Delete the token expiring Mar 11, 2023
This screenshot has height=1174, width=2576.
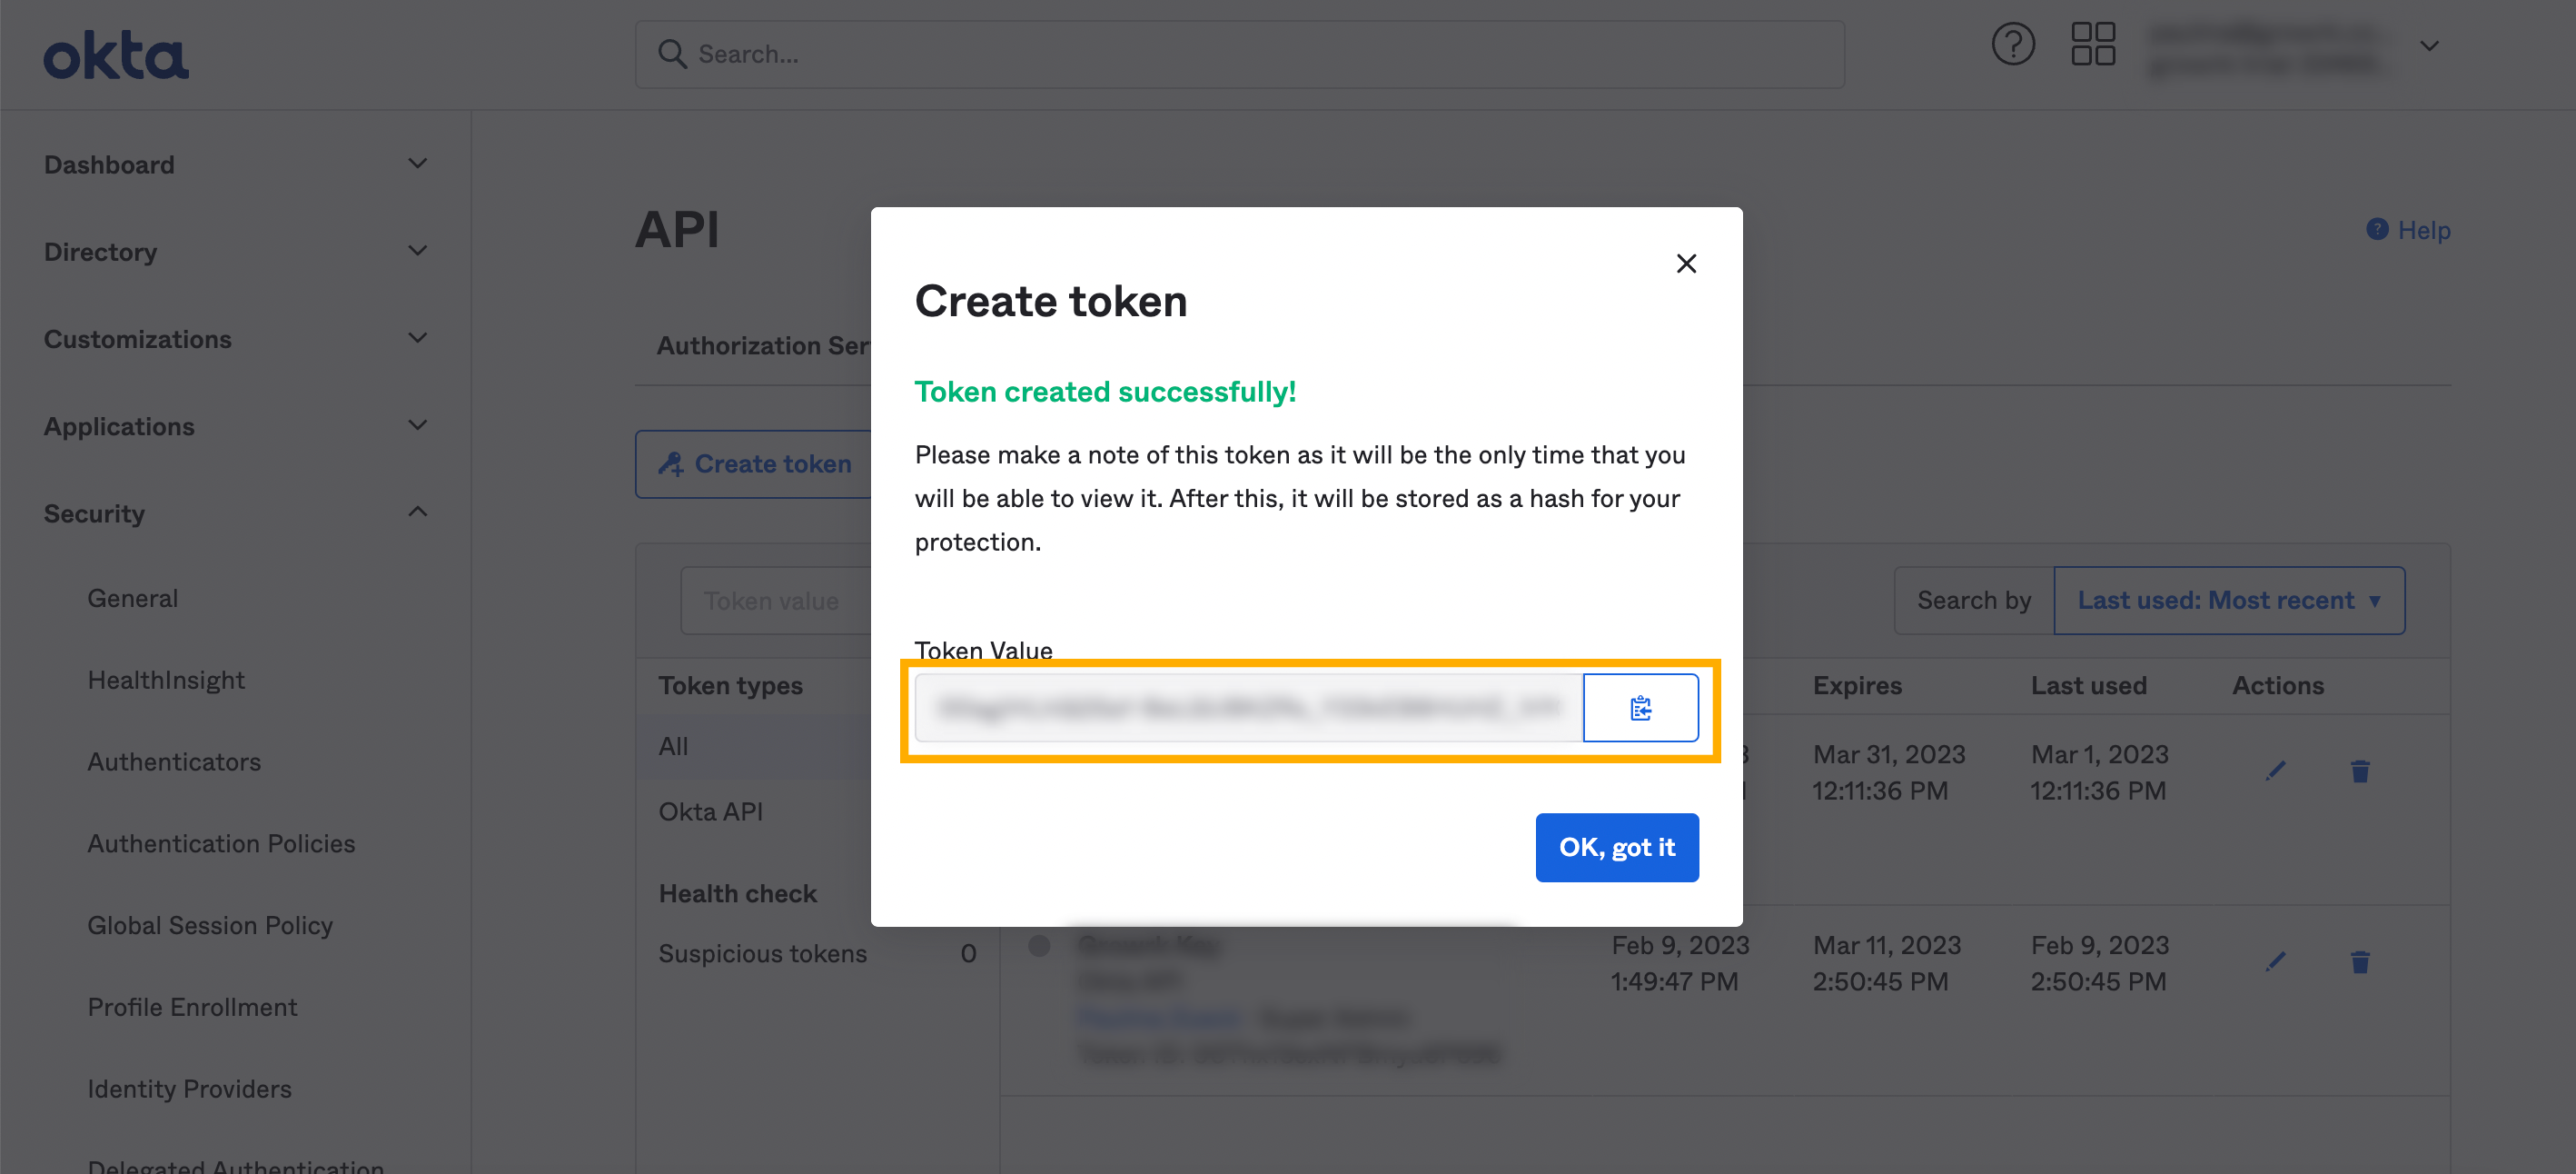(2360, 962)
